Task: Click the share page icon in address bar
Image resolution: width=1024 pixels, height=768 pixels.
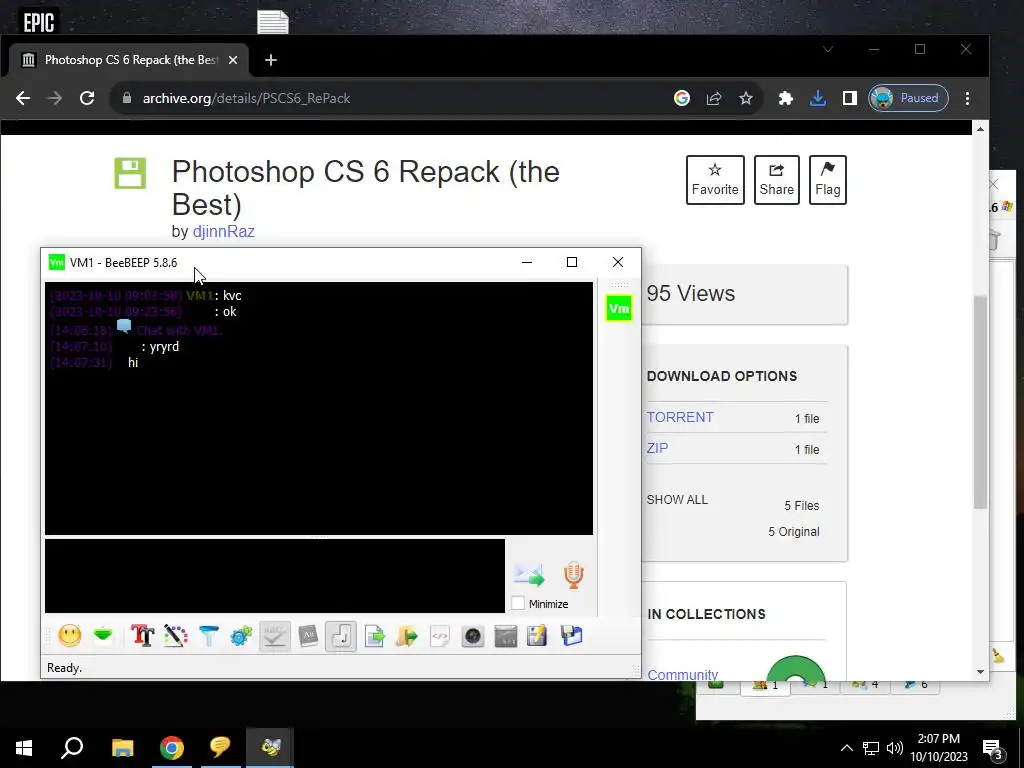Action: [x=714, y=98]
